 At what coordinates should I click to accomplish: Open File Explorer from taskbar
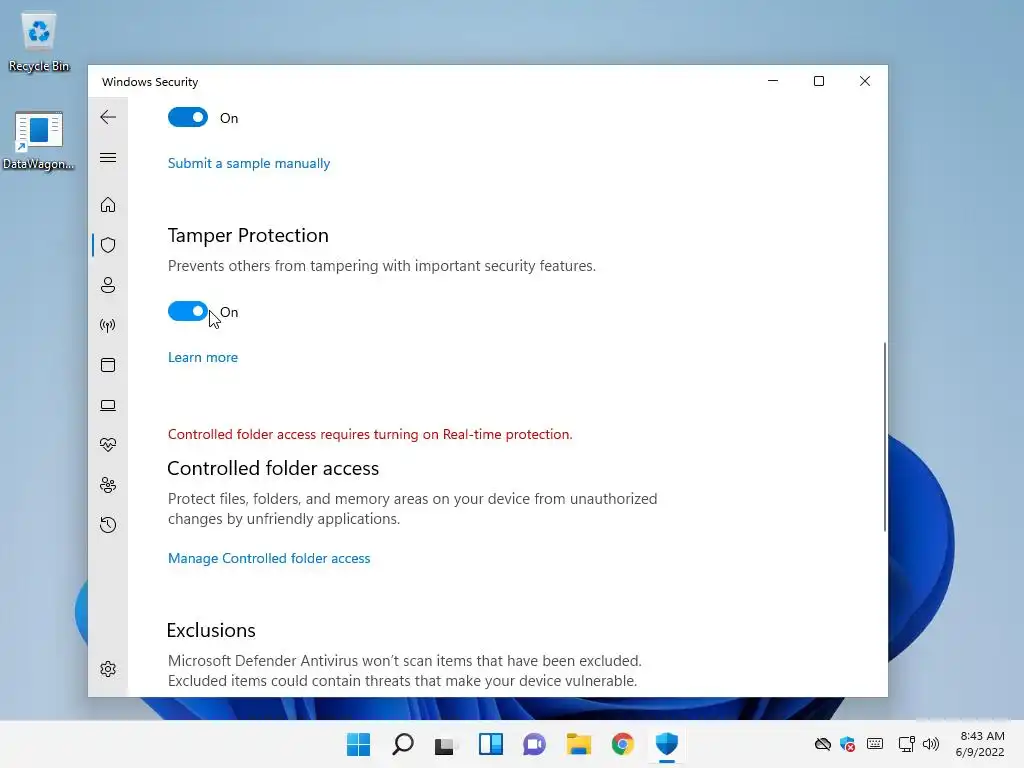(x=579, y=744)
